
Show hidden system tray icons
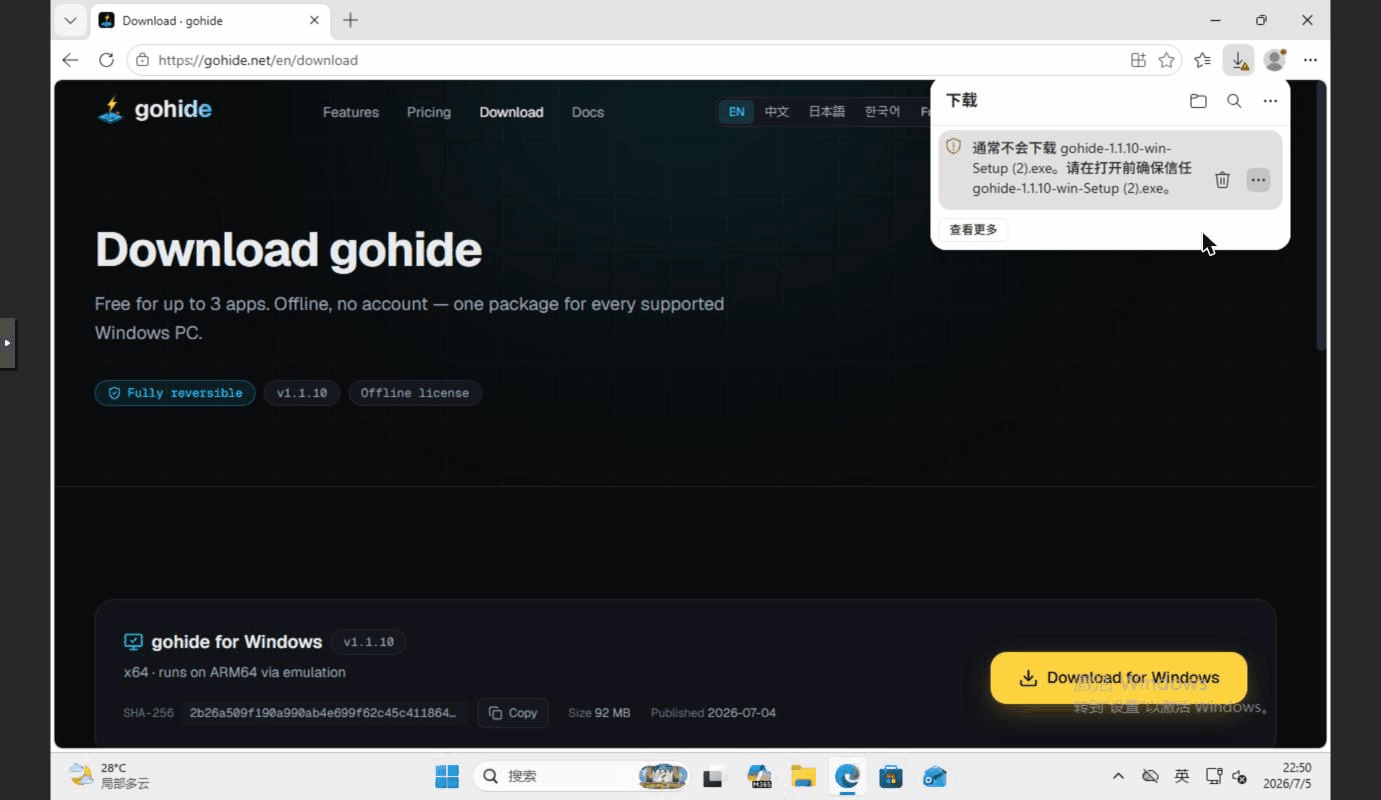click(x=1118, y=776)
